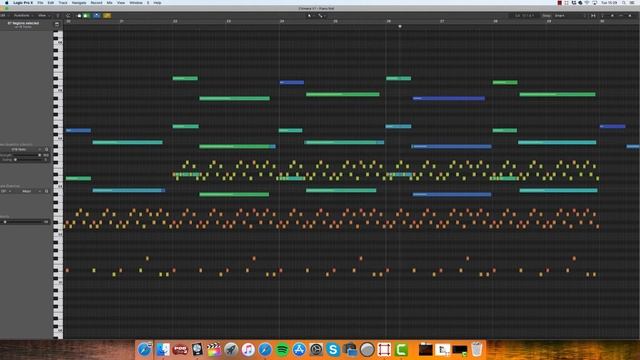The width and height of the screenshot is (640, 360).
Task: Open the Snap mode Smart dropdown
Action: point(569,16)
